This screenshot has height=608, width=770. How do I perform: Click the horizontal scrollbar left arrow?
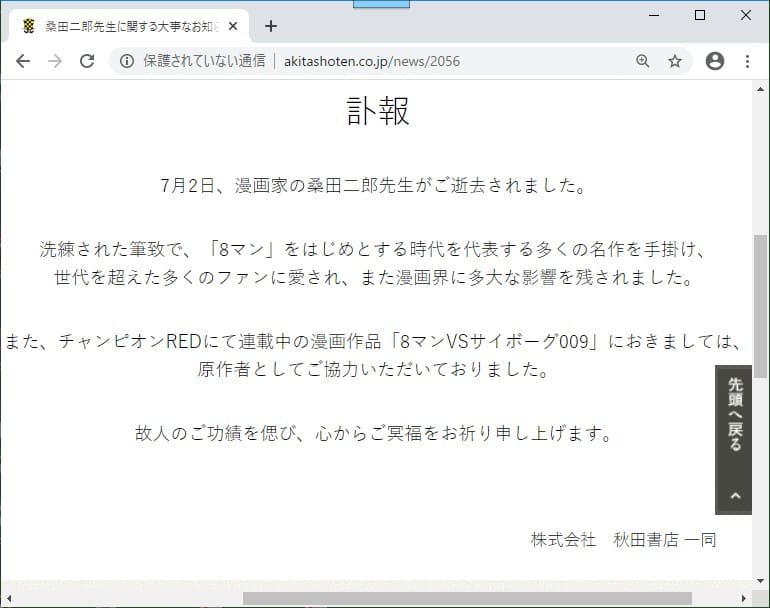[9, 598]
